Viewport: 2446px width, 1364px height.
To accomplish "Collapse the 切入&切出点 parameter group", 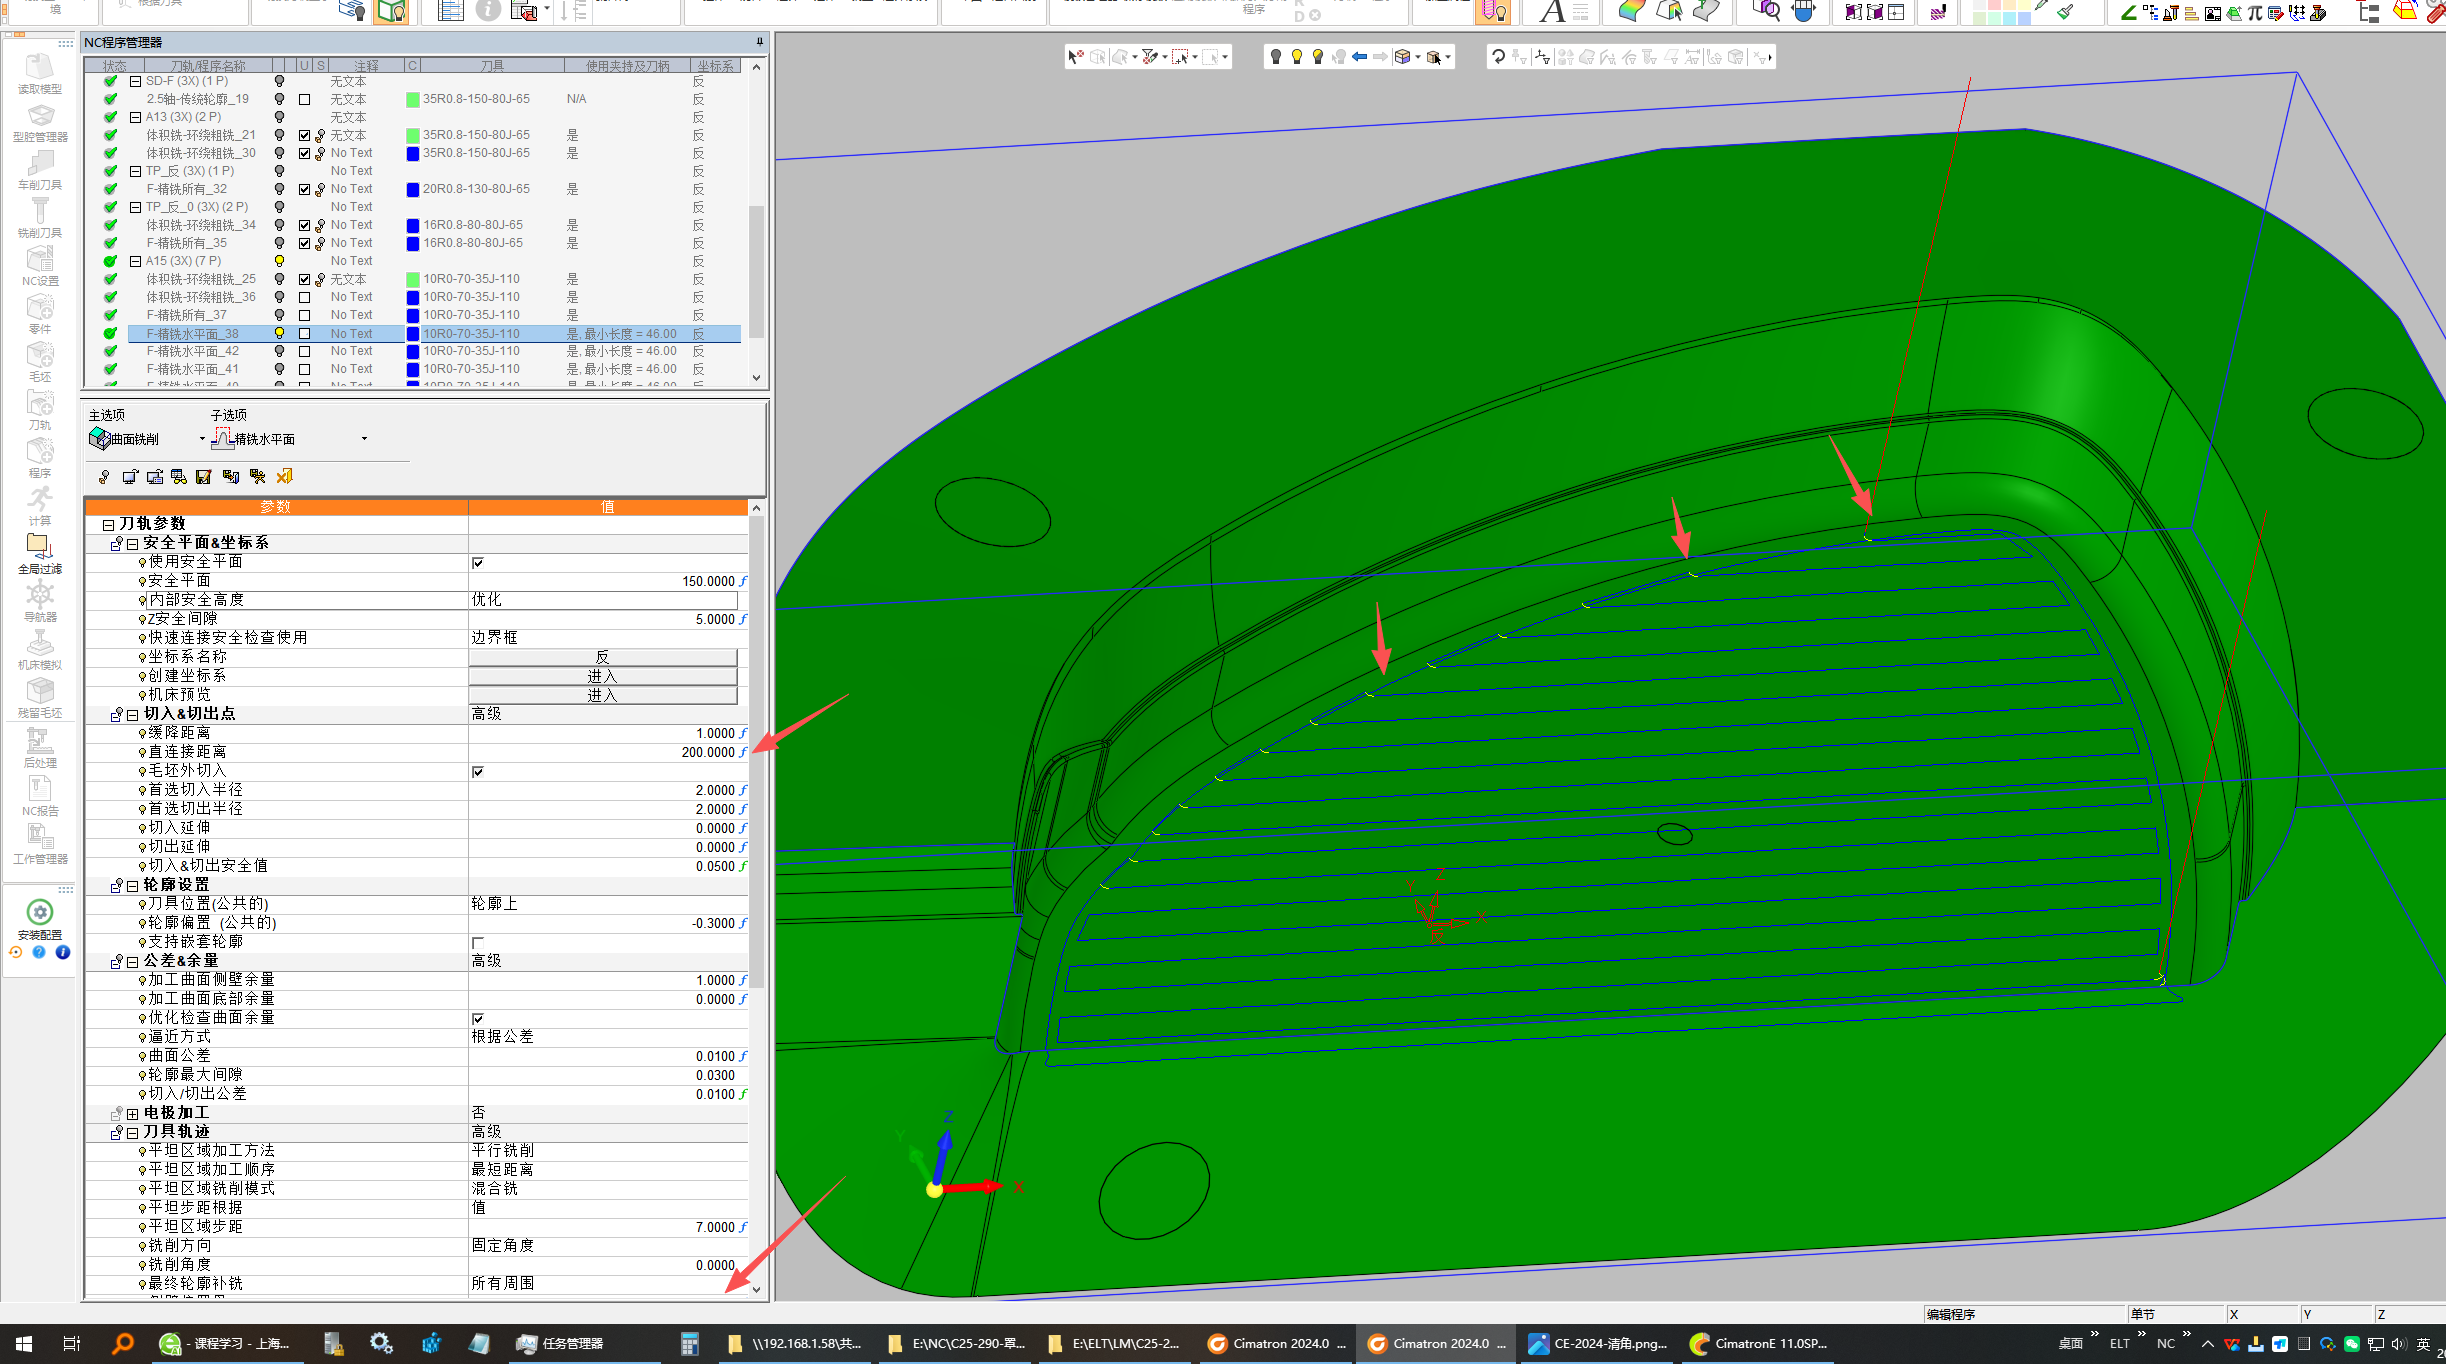I will tap(133, 714).
